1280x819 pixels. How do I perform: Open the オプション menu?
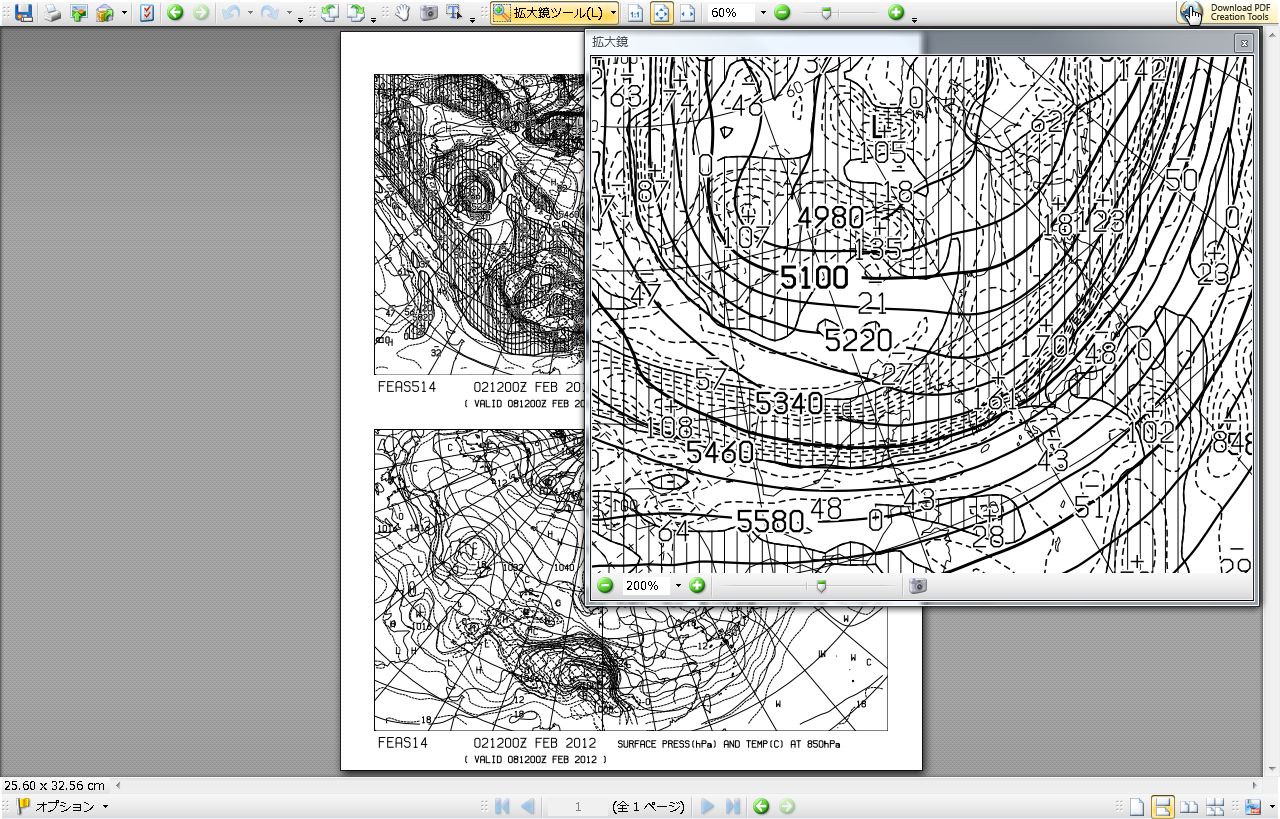pos(63,807)
